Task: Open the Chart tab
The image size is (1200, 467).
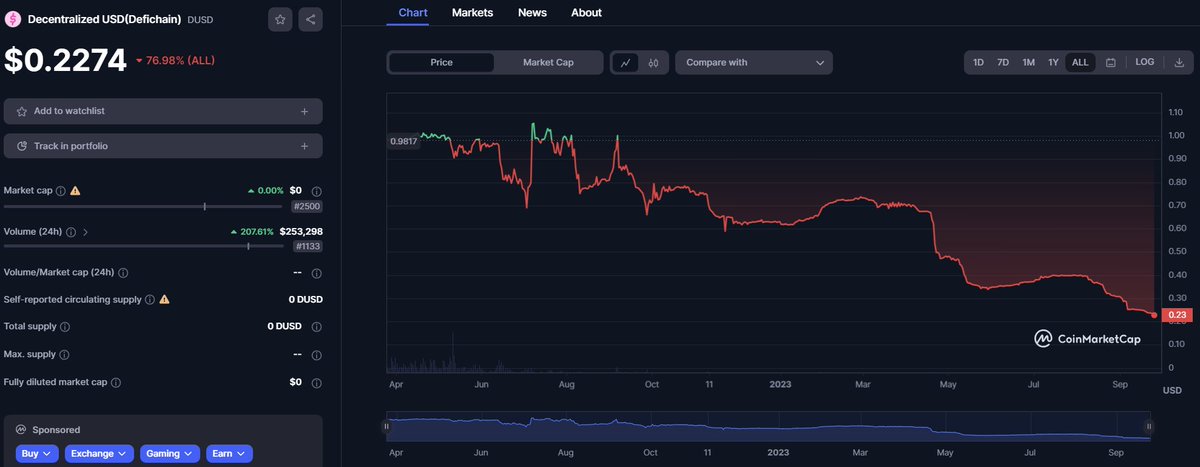Action: click(414, 12)
